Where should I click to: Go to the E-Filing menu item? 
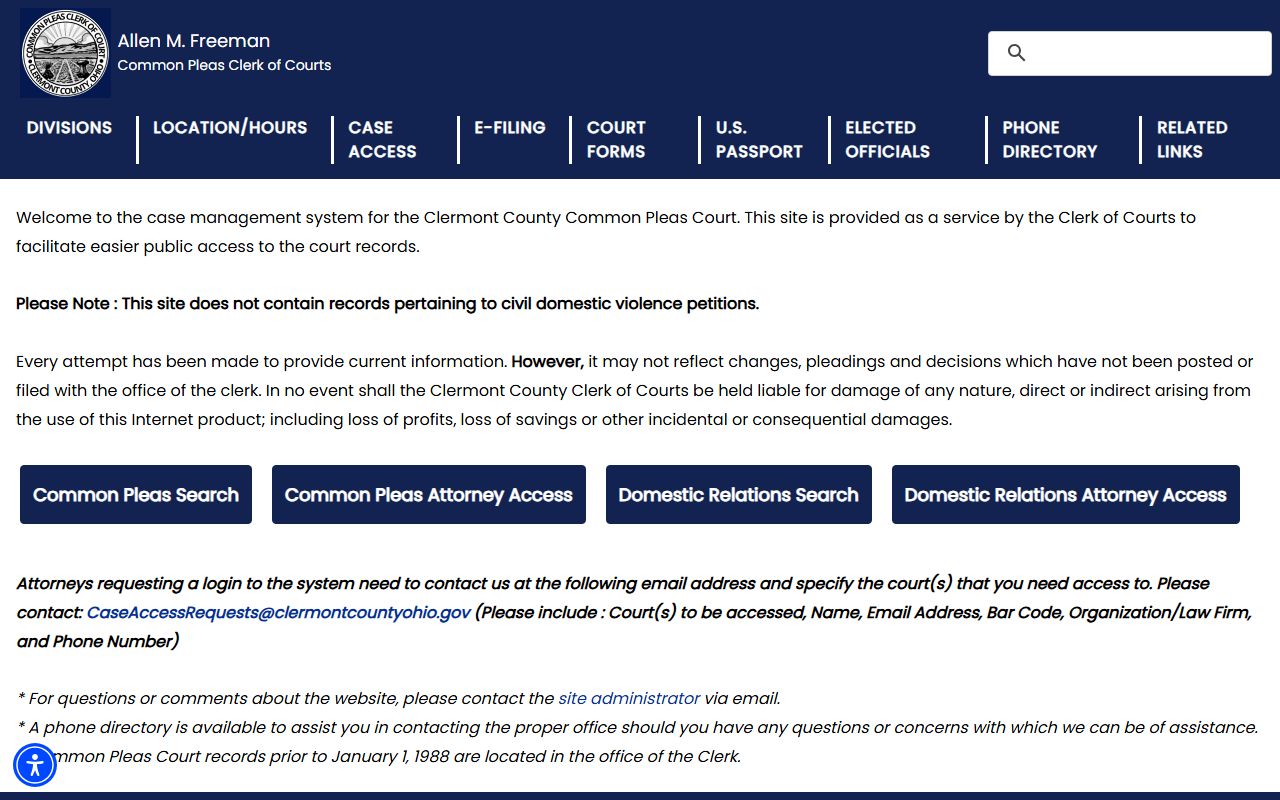click(x=510, y=128)
